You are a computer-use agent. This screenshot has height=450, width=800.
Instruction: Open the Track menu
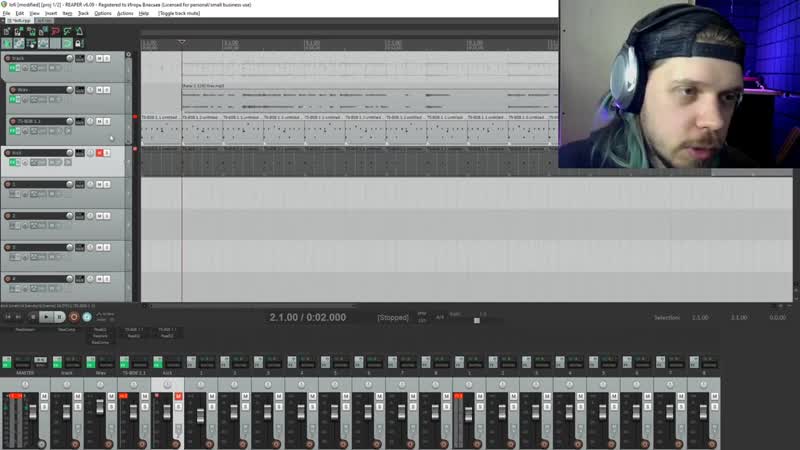point(83,13)
